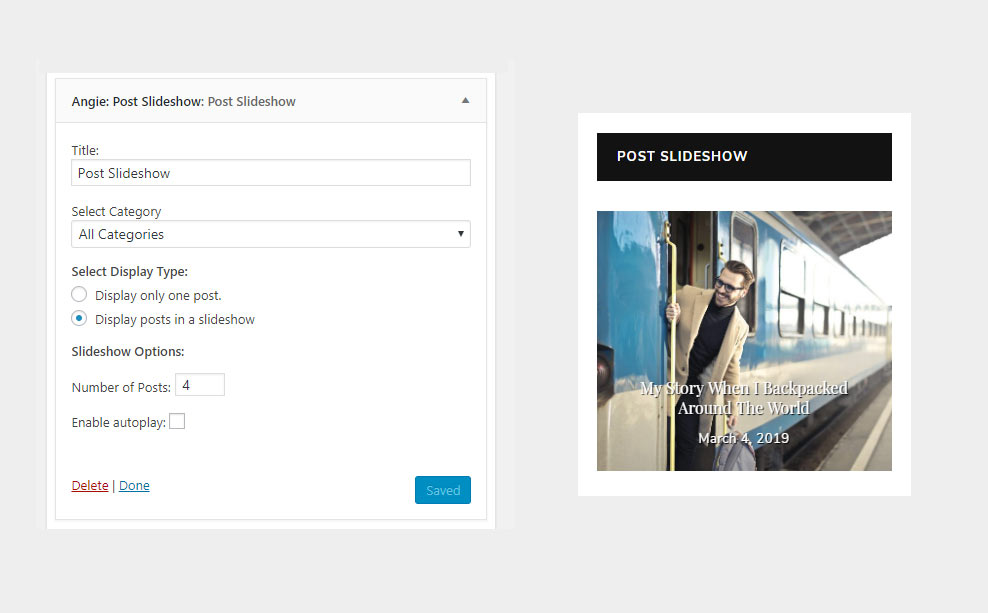Click the Done link
Image resolution: width=988 pixels, height=613 pixels.
click(x=134, y=486)
